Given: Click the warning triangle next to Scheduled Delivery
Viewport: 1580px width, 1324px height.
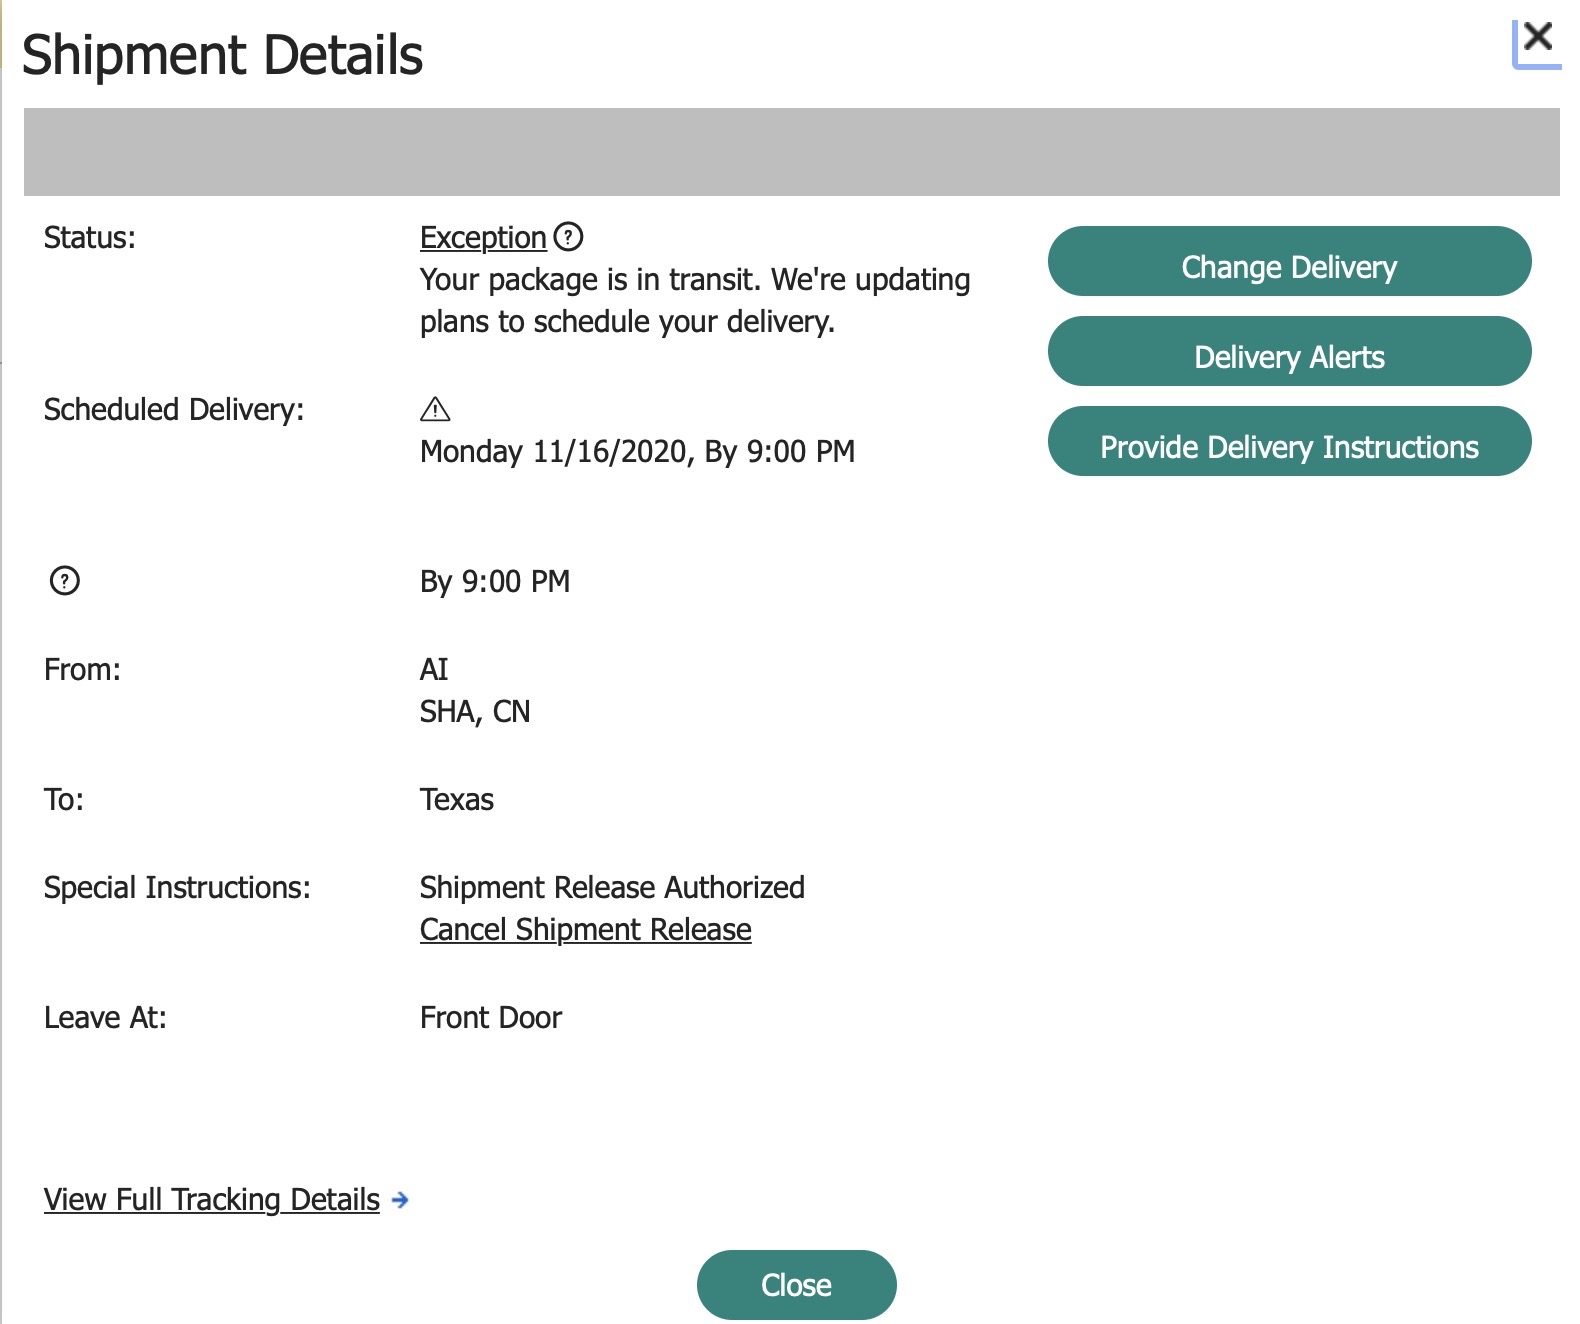Looking at the screenshot, I should click(437, 409).
